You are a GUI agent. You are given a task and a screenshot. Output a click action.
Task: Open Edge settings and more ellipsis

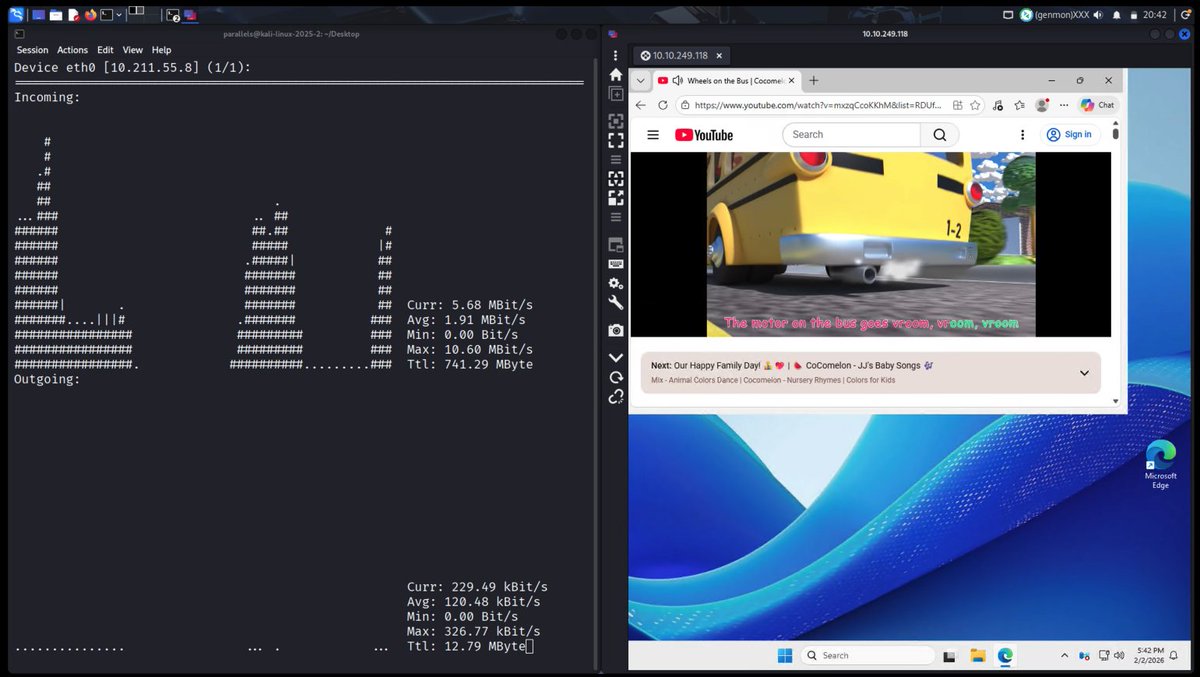pos(1064,105)
